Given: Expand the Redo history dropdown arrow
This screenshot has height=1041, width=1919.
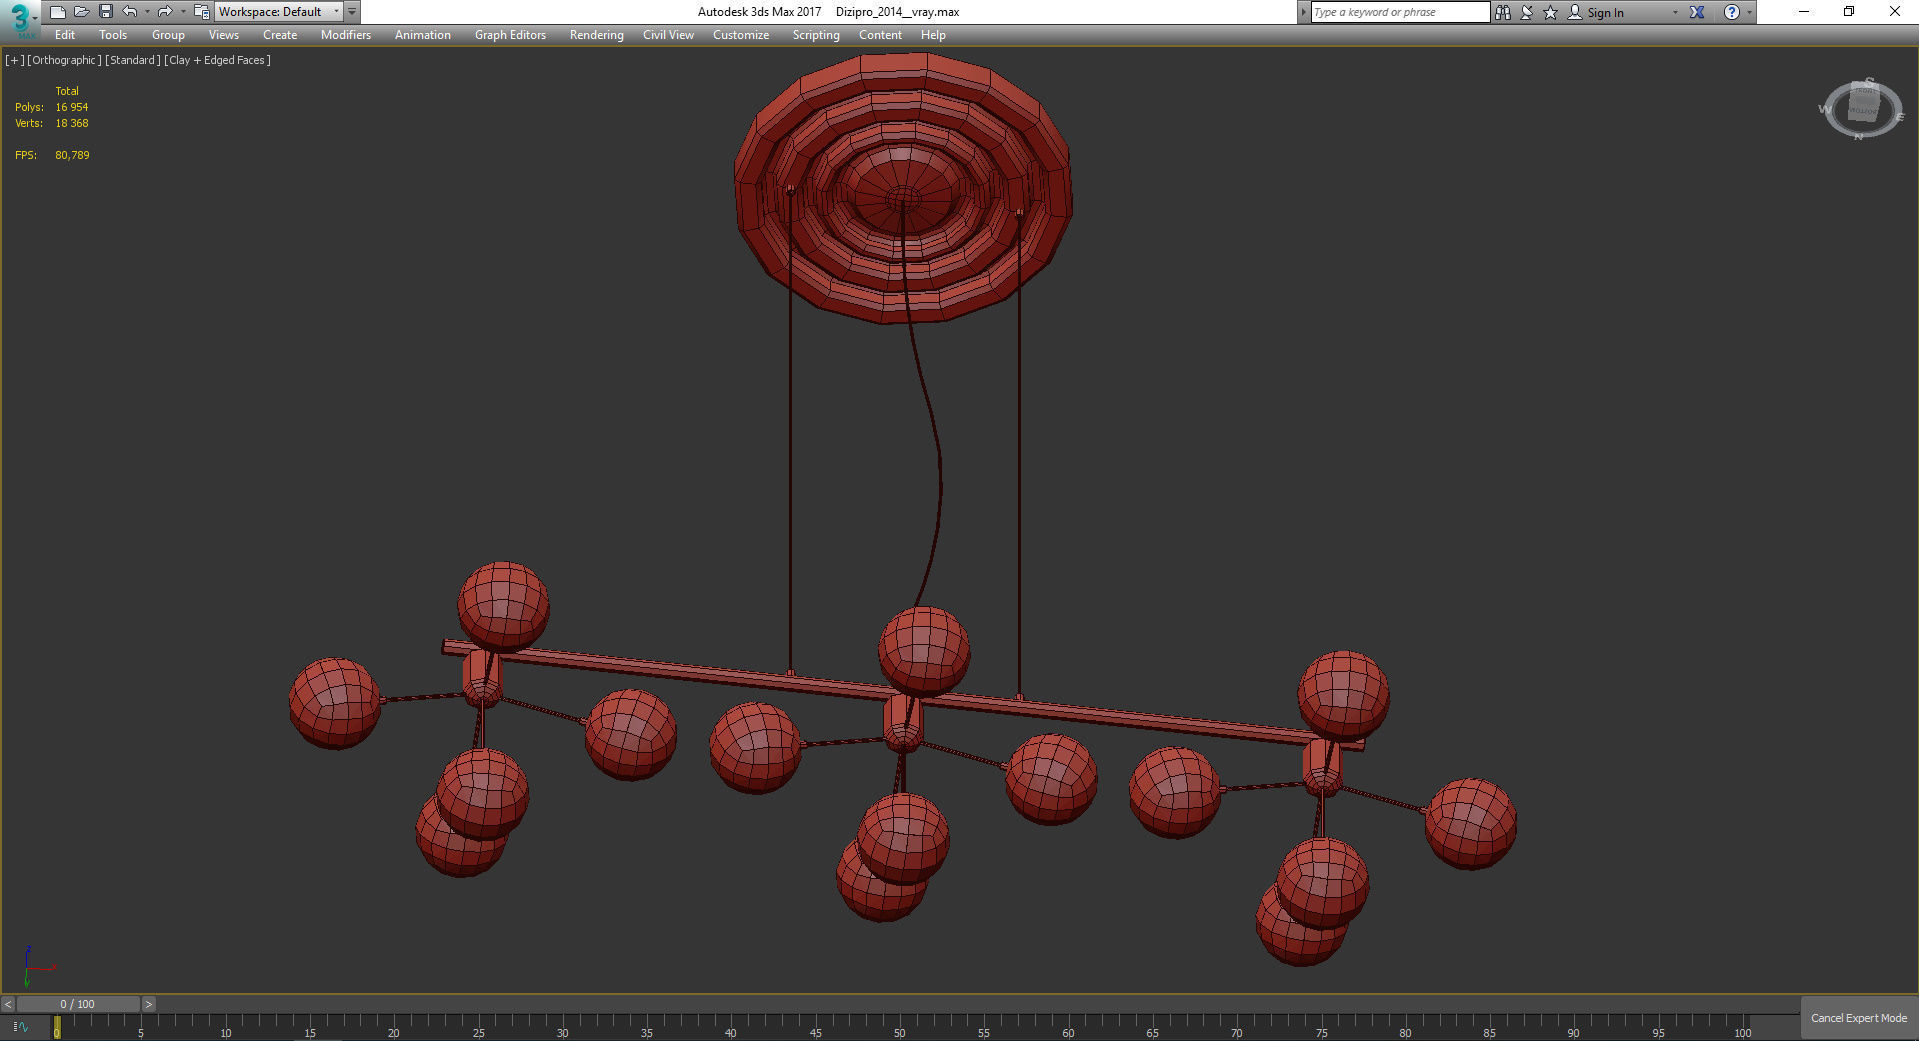Looking at the screenshot, I should 183,12.
